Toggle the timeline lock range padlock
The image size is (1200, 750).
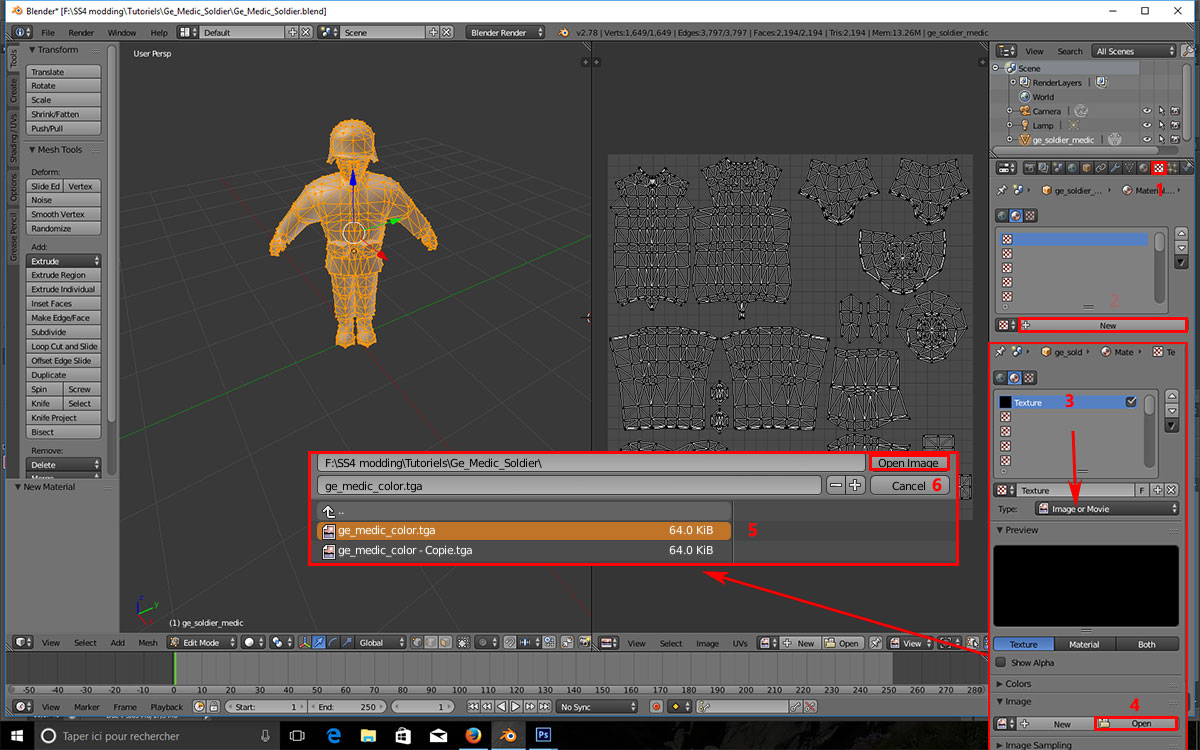213,707
